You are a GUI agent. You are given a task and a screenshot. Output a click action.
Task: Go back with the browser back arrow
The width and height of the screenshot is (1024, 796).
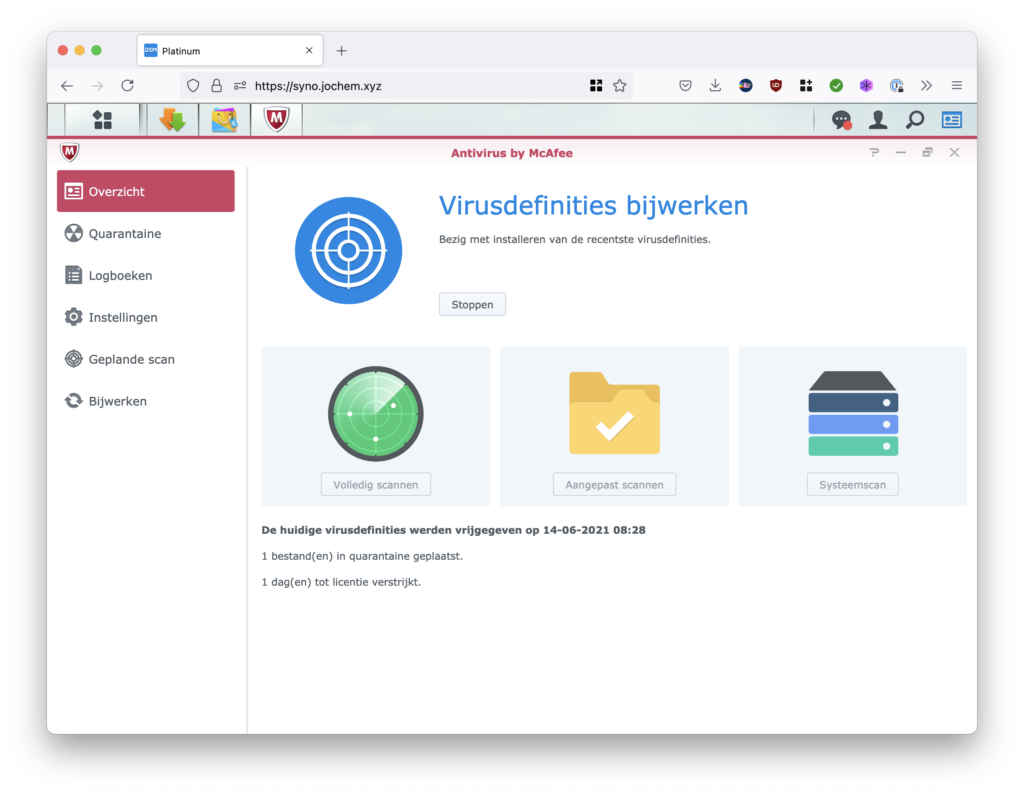(67, 86)
